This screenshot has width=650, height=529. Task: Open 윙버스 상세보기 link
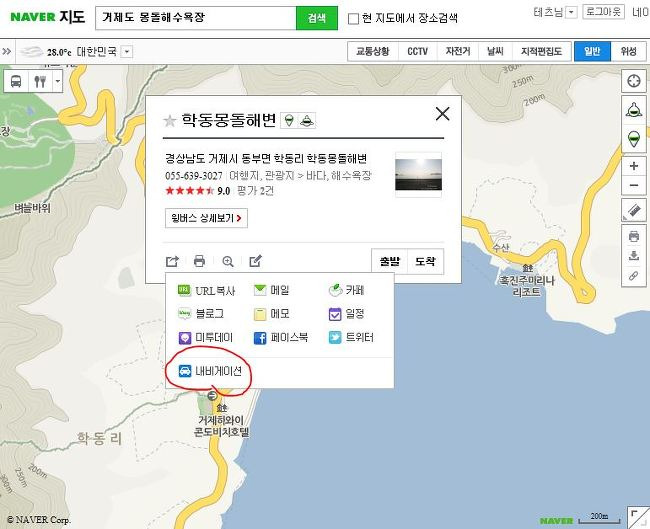206,218
